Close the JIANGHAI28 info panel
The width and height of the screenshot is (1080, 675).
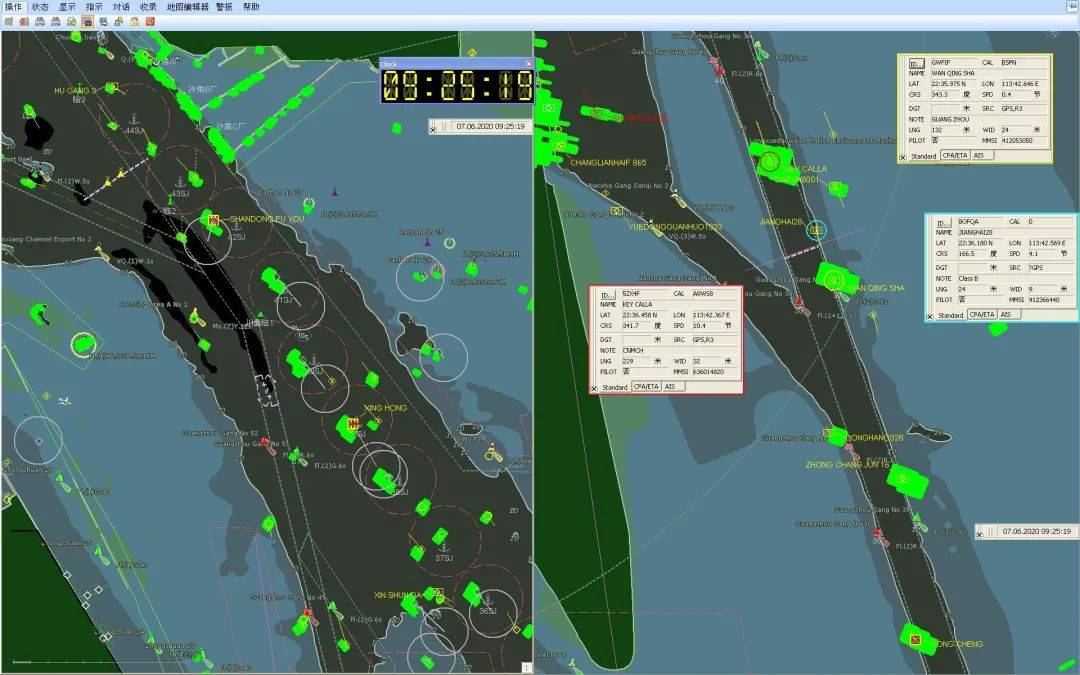[x=931, y=315]
